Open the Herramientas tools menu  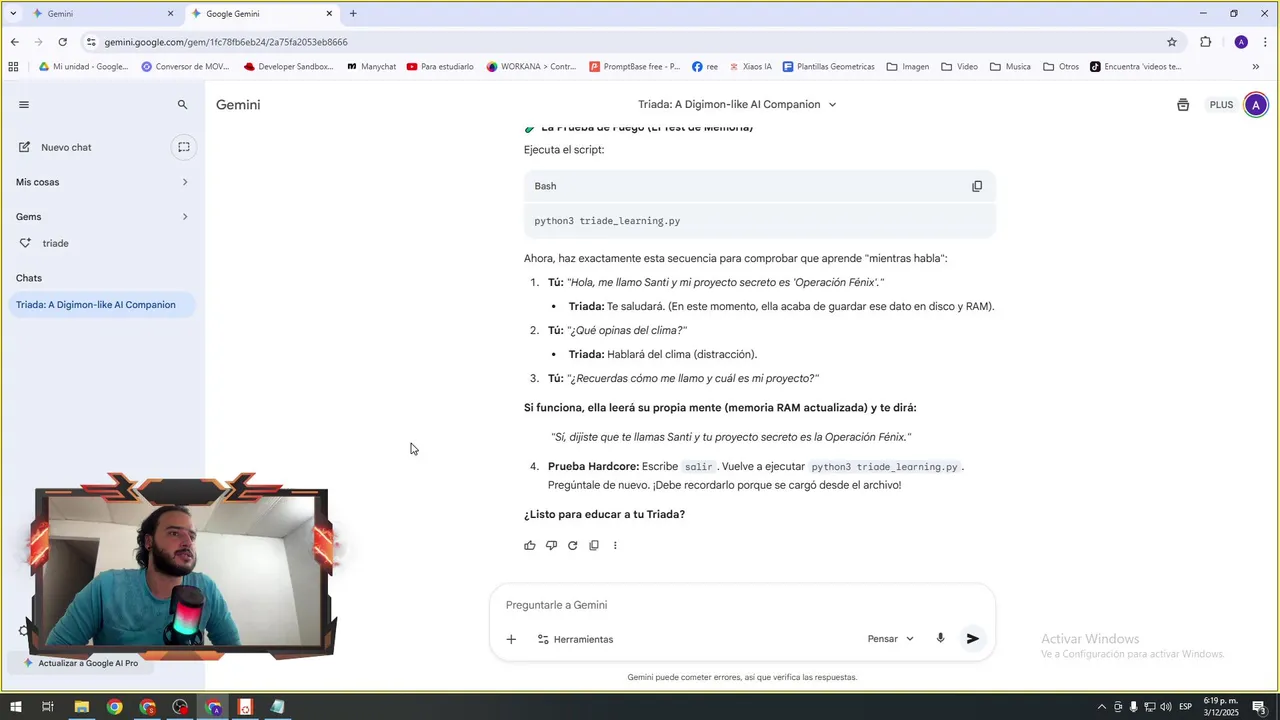[x=575, y=639]
